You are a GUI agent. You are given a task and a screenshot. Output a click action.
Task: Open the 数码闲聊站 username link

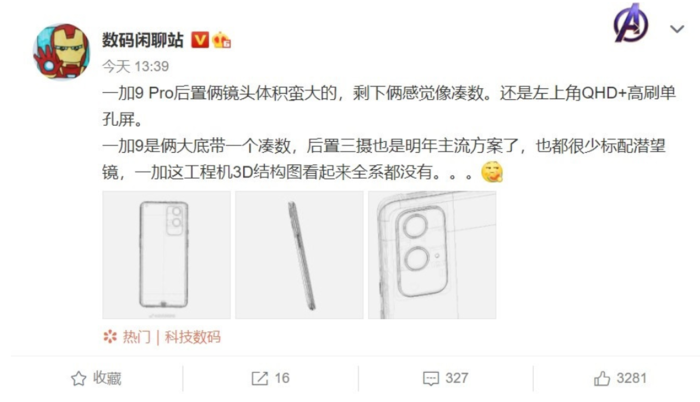pos(143,40)
